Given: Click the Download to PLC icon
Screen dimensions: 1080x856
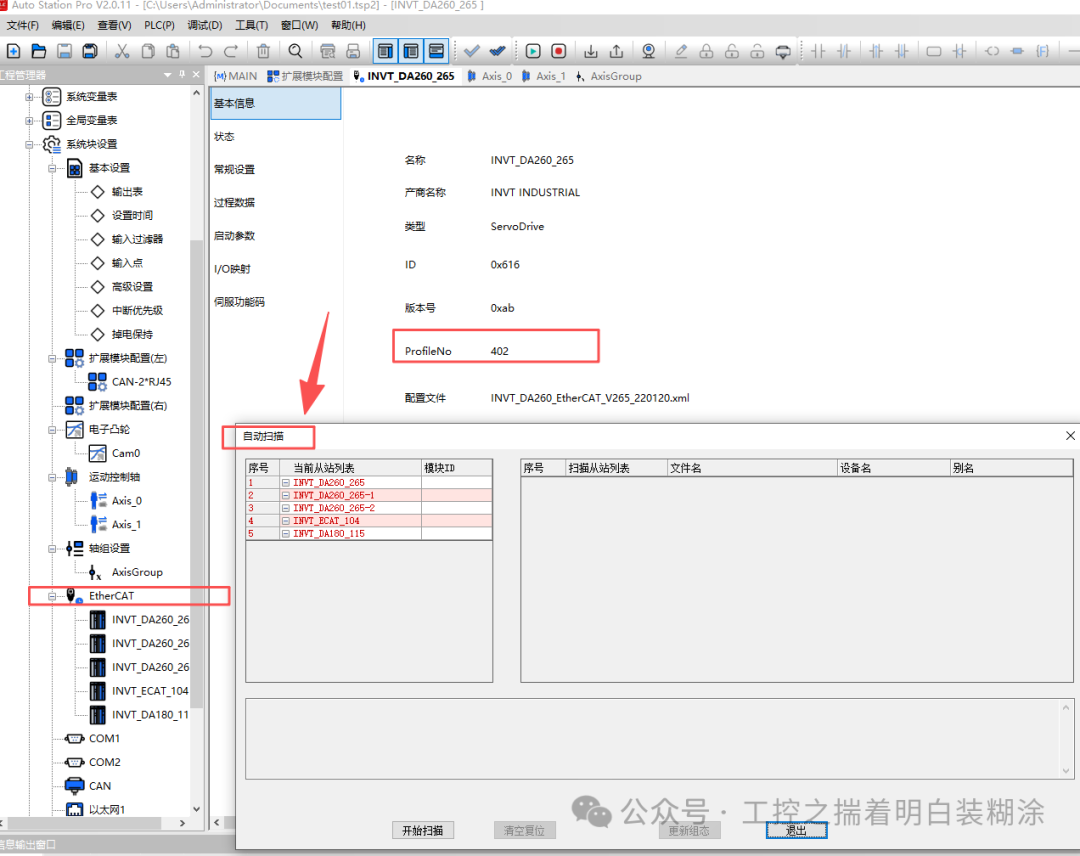Looking at the screenshot, I should point(591,51).
